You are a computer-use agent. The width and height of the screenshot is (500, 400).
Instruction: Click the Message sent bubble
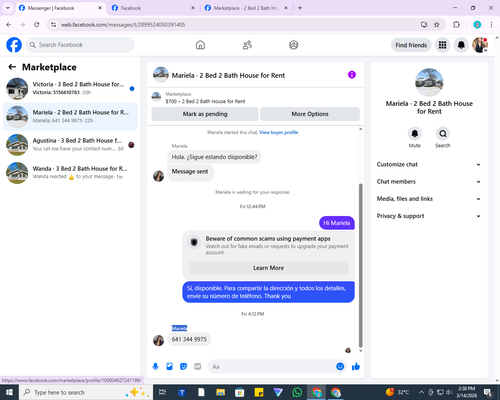(x=190, y=173)
